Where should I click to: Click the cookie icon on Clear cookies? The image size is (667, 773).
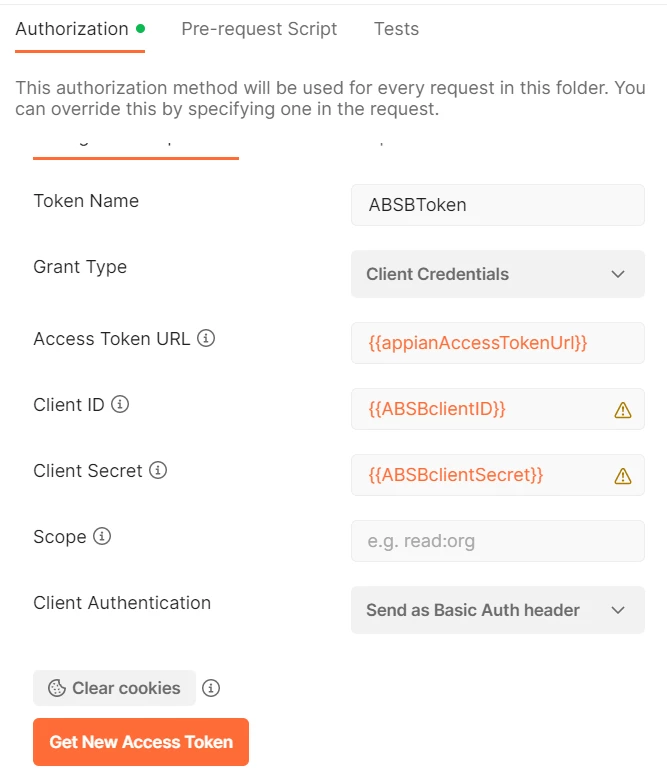click(x=57, y=688)
